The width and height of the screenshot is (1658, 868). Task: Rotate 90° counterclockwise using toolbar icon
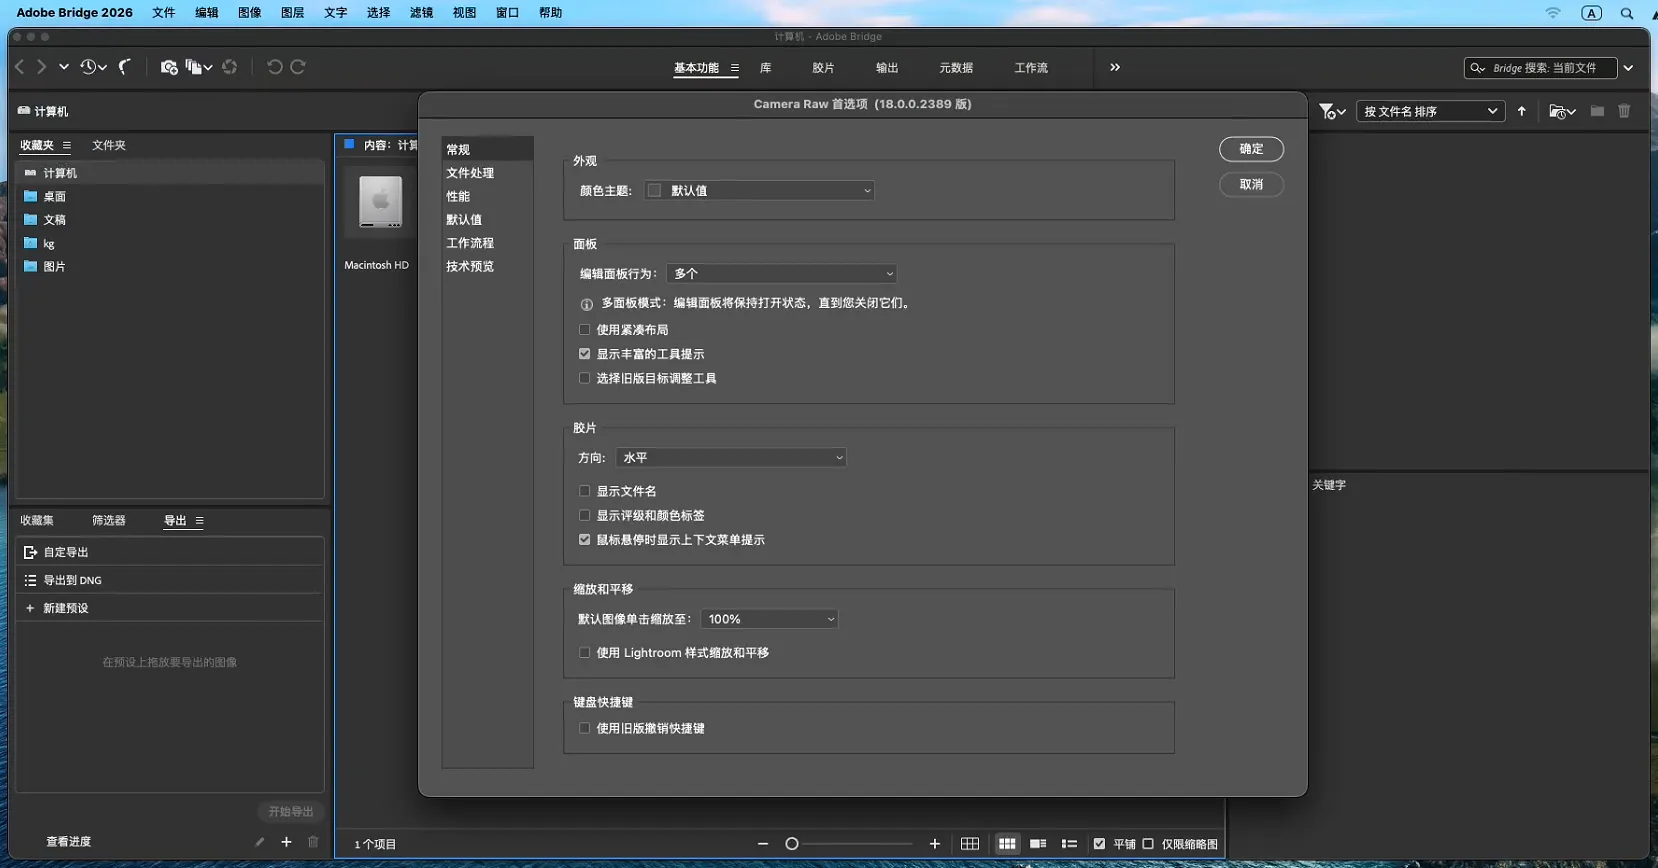(x=274, y=67)
